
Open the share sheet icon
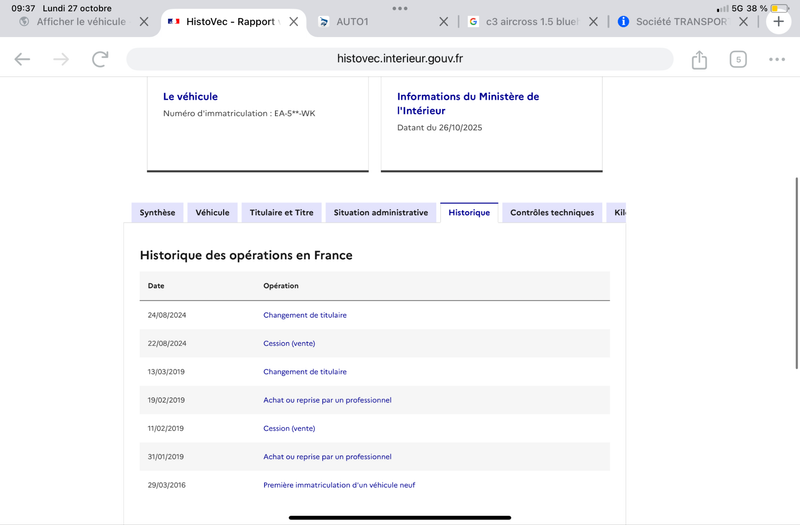click(699, 60)
